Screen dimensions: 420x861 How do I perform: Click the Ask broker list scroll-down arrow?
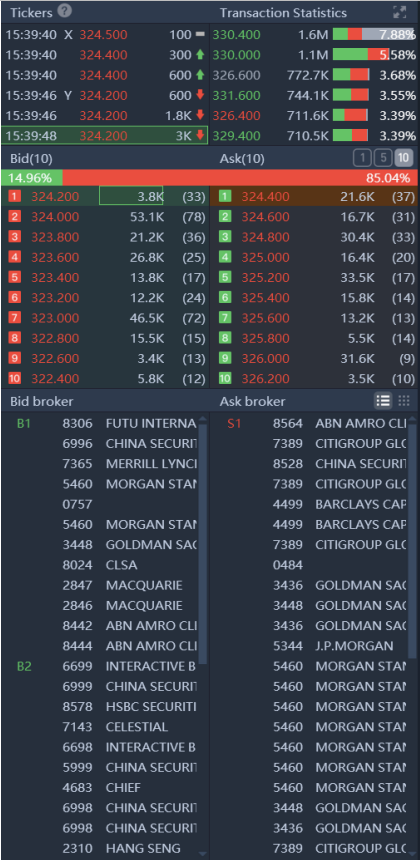(x=413, y=854)
